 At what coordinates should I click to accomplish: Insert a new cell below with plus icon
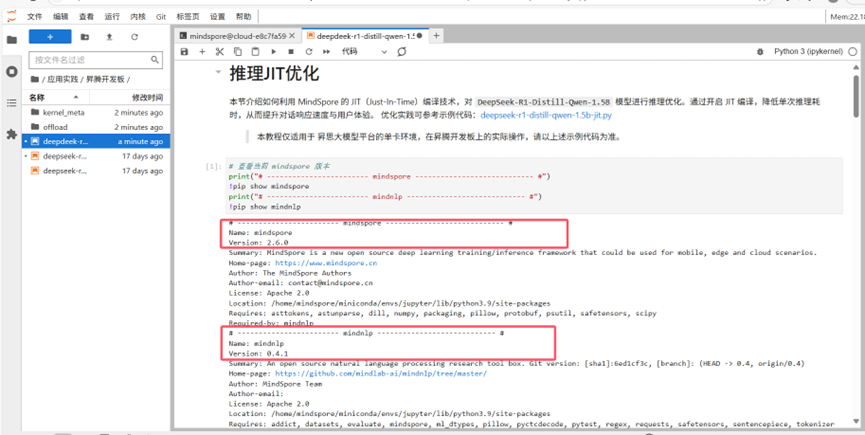202,52
